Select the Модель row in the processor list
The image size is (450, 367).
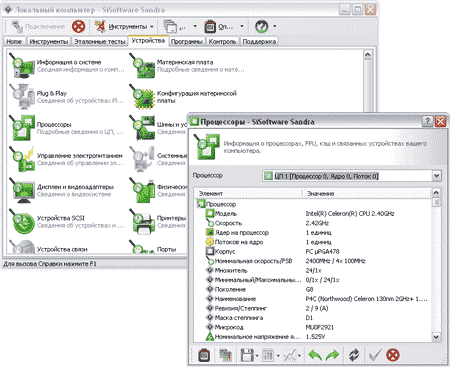pyautogui.click(x=313, y=213)
